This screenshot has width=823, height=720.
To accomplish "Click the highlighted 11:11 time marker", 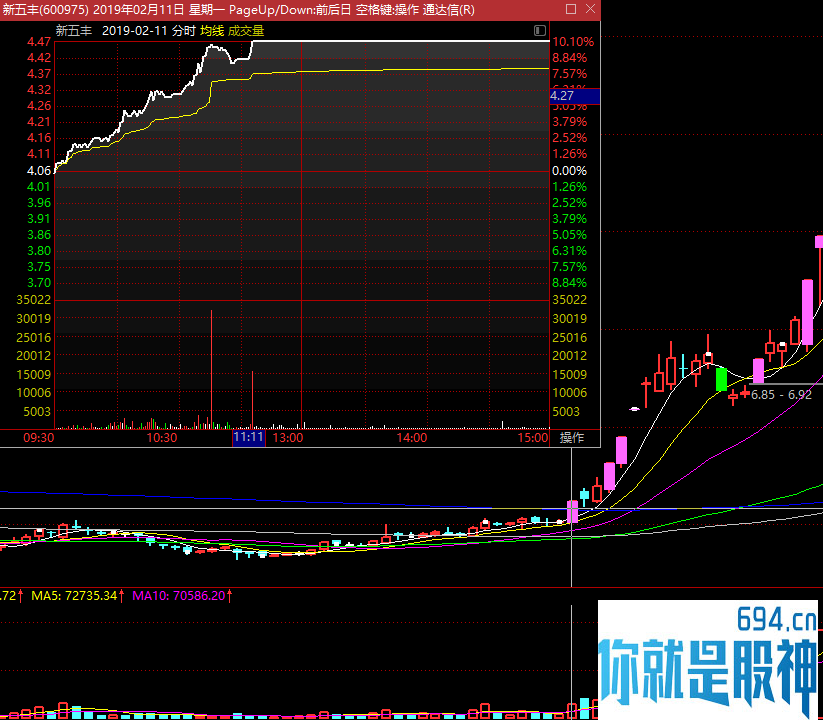I will (x=249, y=438).
